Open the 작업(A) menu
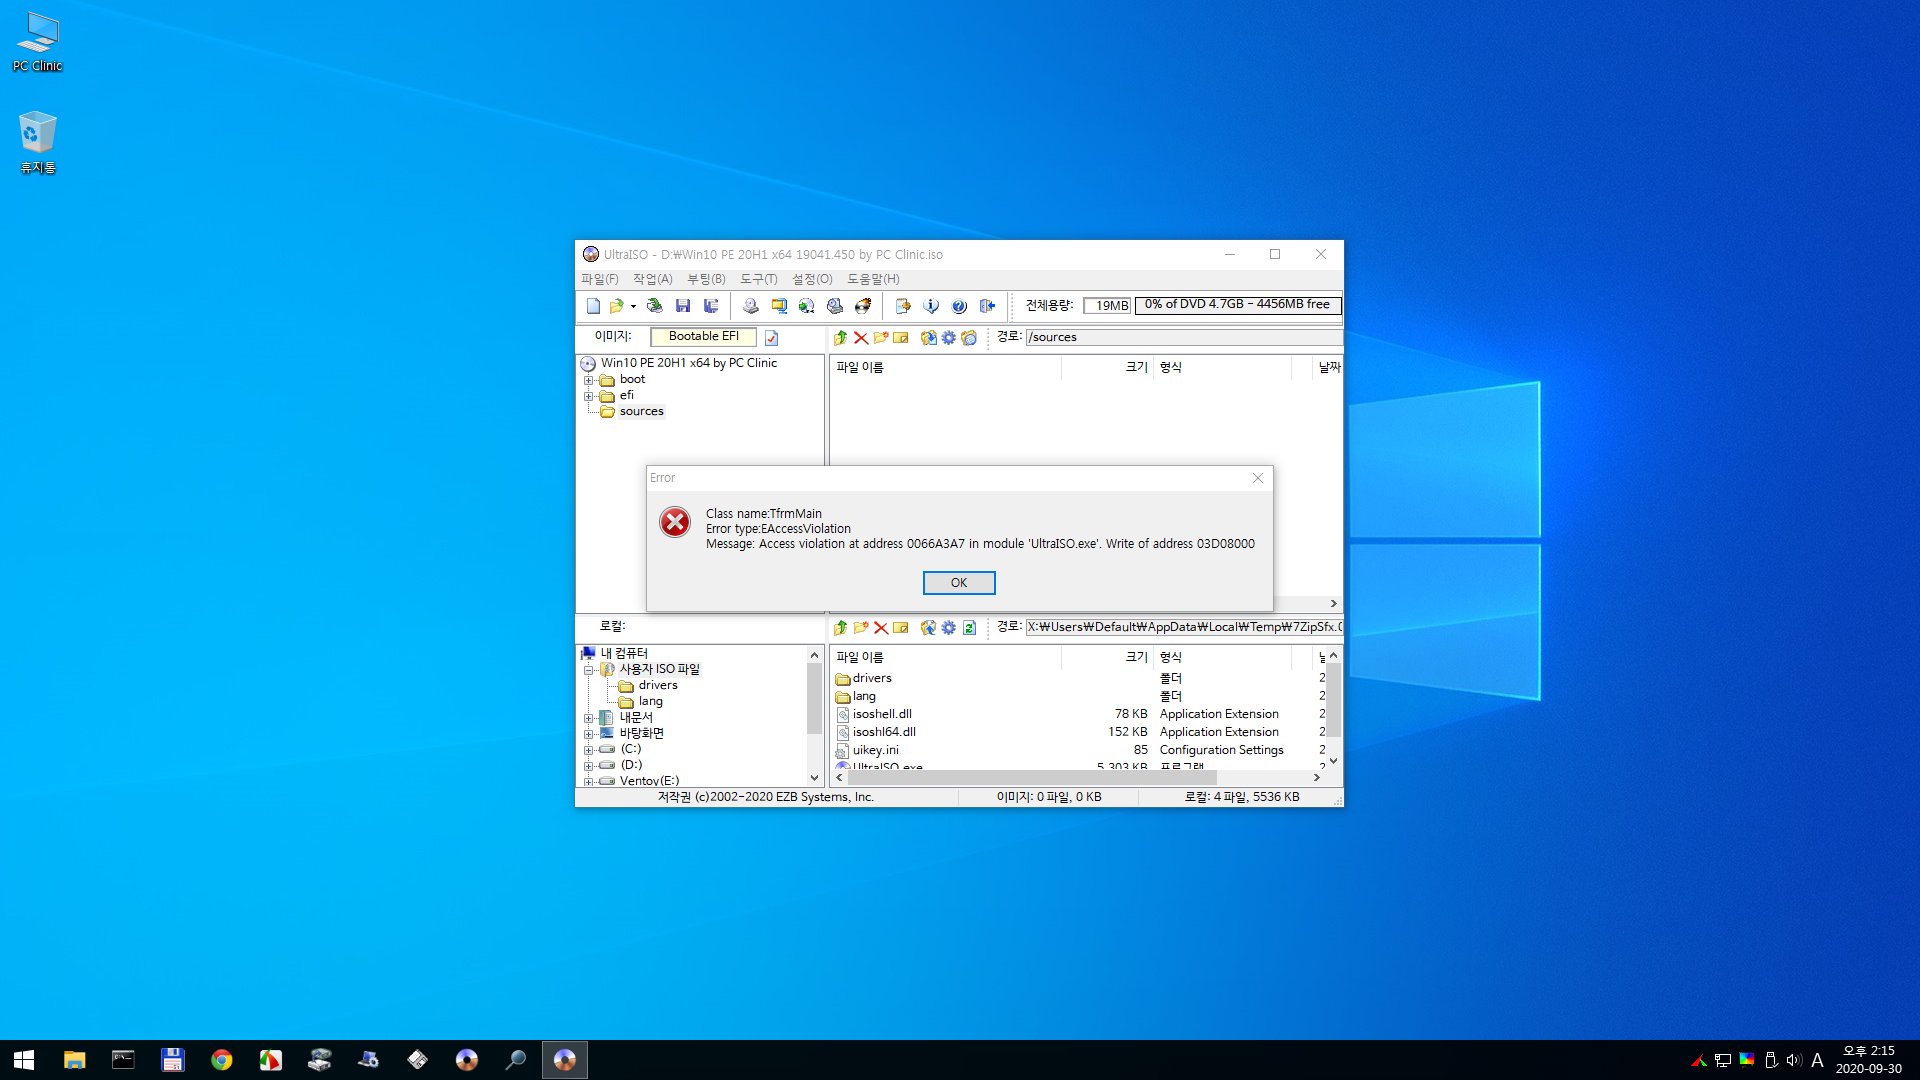The image size is (1920, 1080). [653, 279]
